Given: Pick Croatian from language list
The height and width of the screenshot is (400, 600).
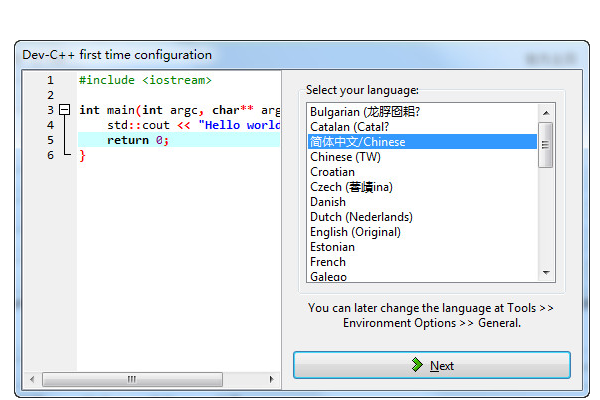Looking at the screenshot, I should 332,172.
